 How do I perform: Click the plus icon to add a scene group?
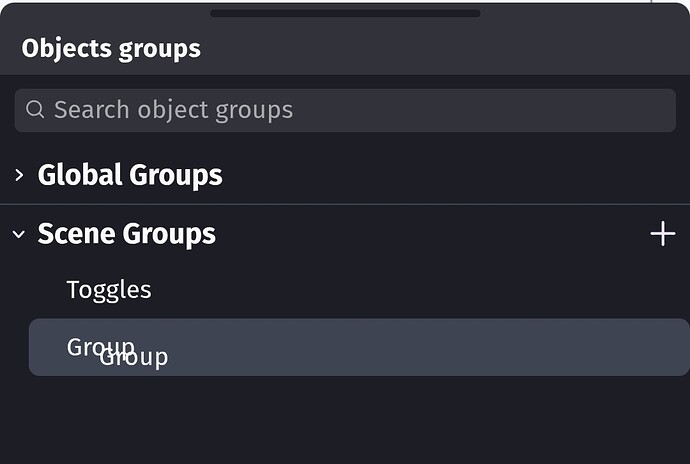pyautogui.click(x=662, y=234)
